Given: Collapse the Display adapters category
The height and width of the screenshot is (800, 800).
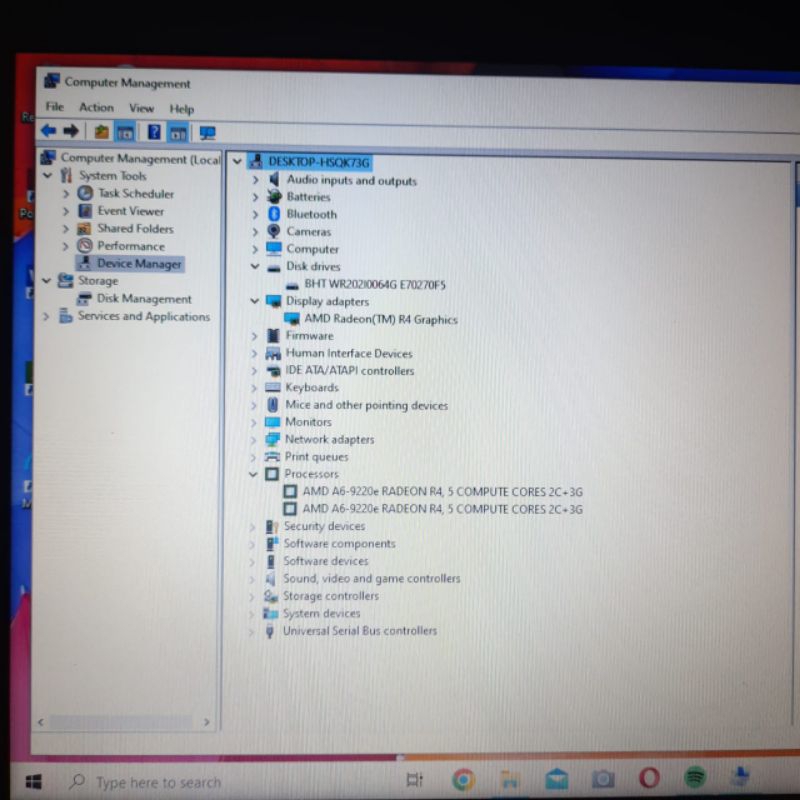Looking at the screenshot, I should tap(254, 301).
